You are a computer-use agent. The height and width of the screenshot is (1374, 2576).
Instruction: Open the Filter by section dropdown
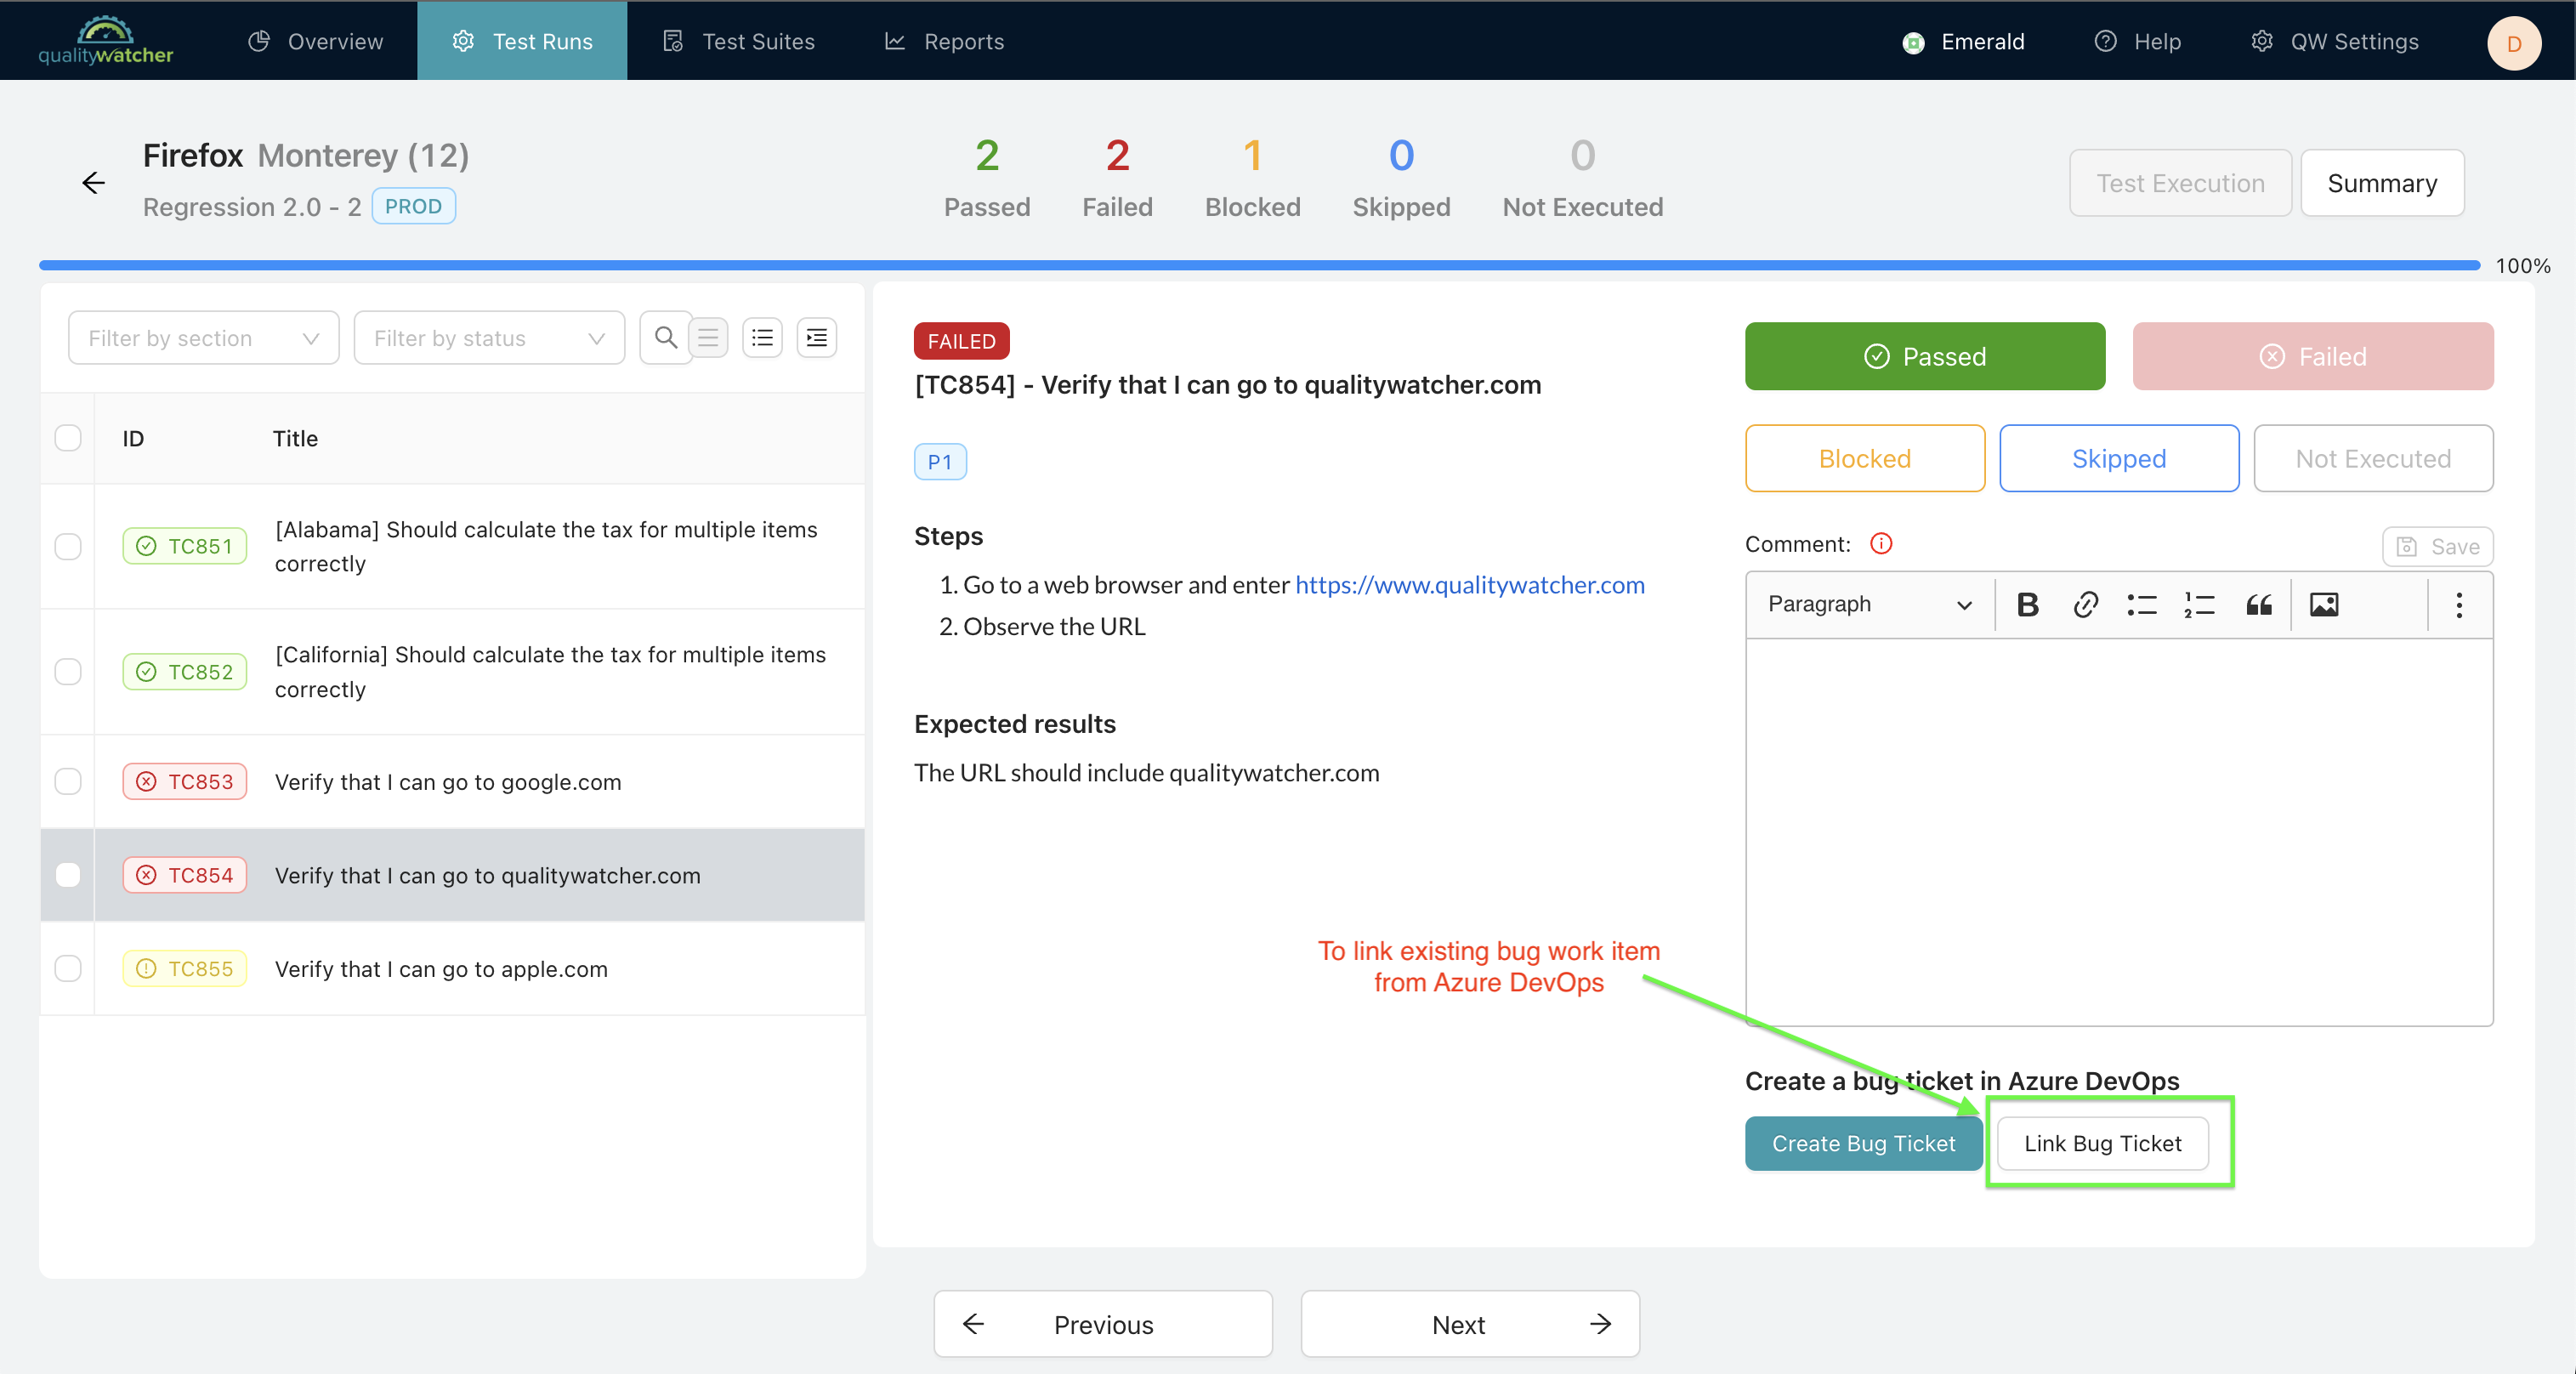tap(204, 338)
